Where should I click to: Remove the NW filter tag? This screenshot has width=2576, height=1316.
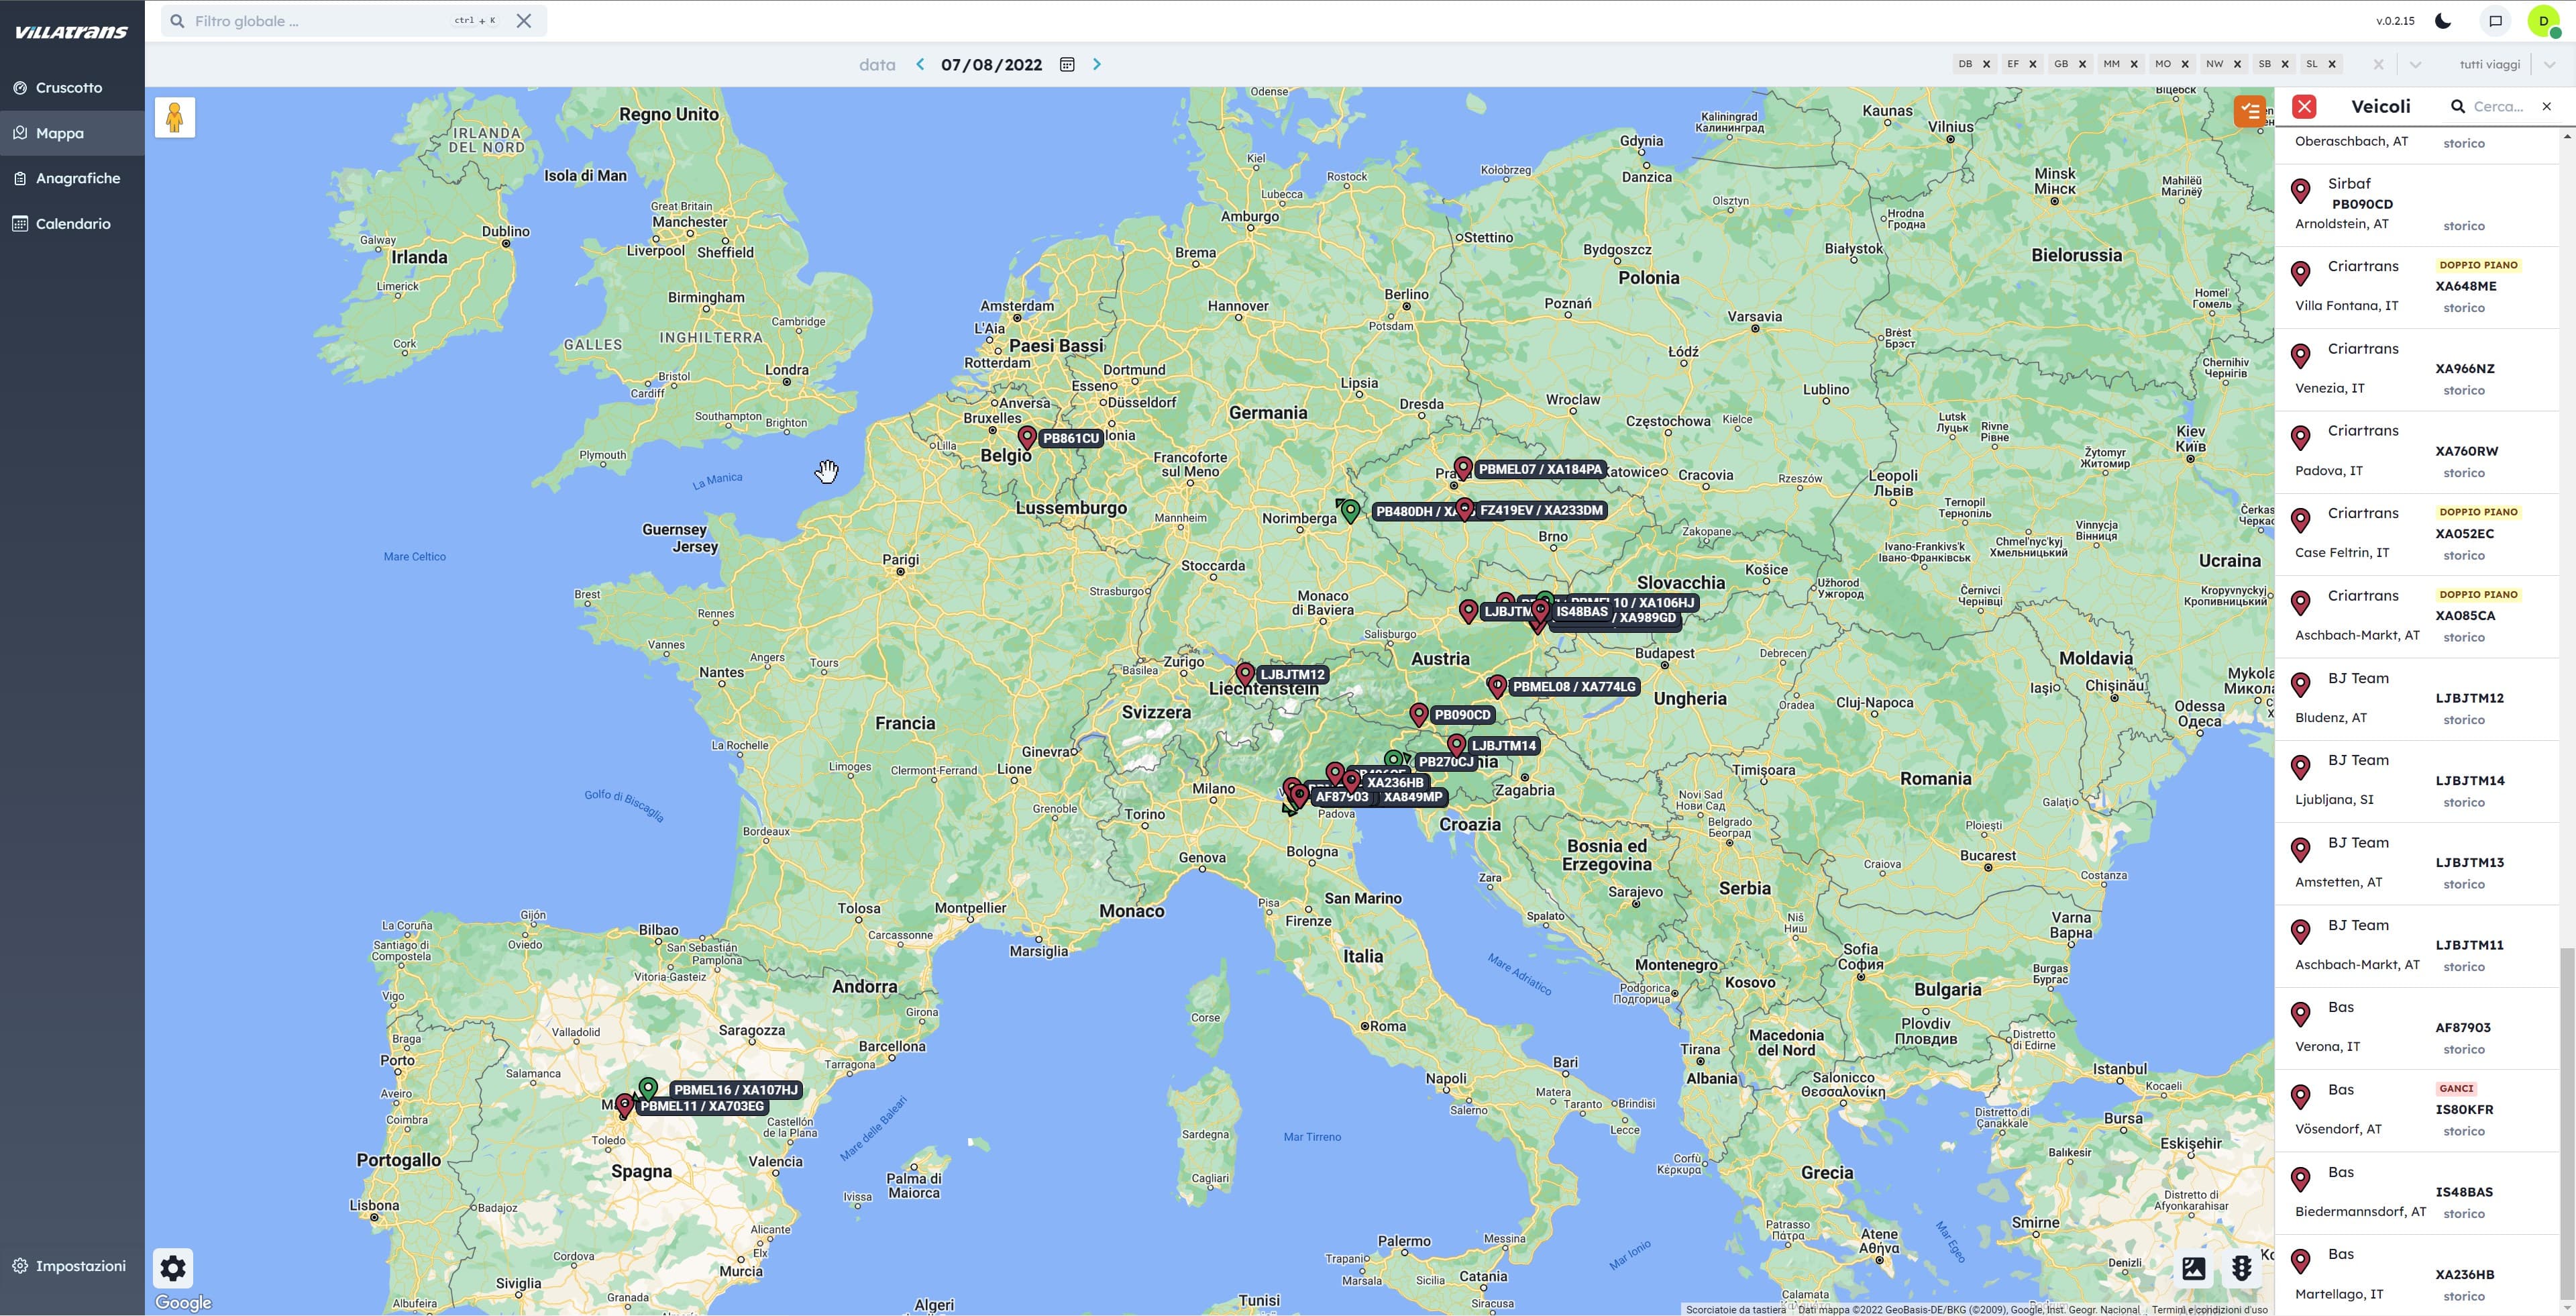tap(2238, 64)
